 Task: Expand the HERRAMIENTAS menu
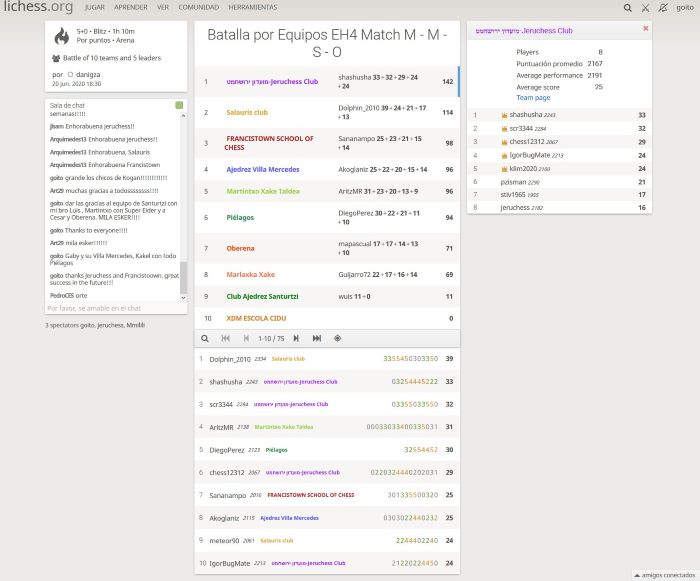click(x=253, y=7)
